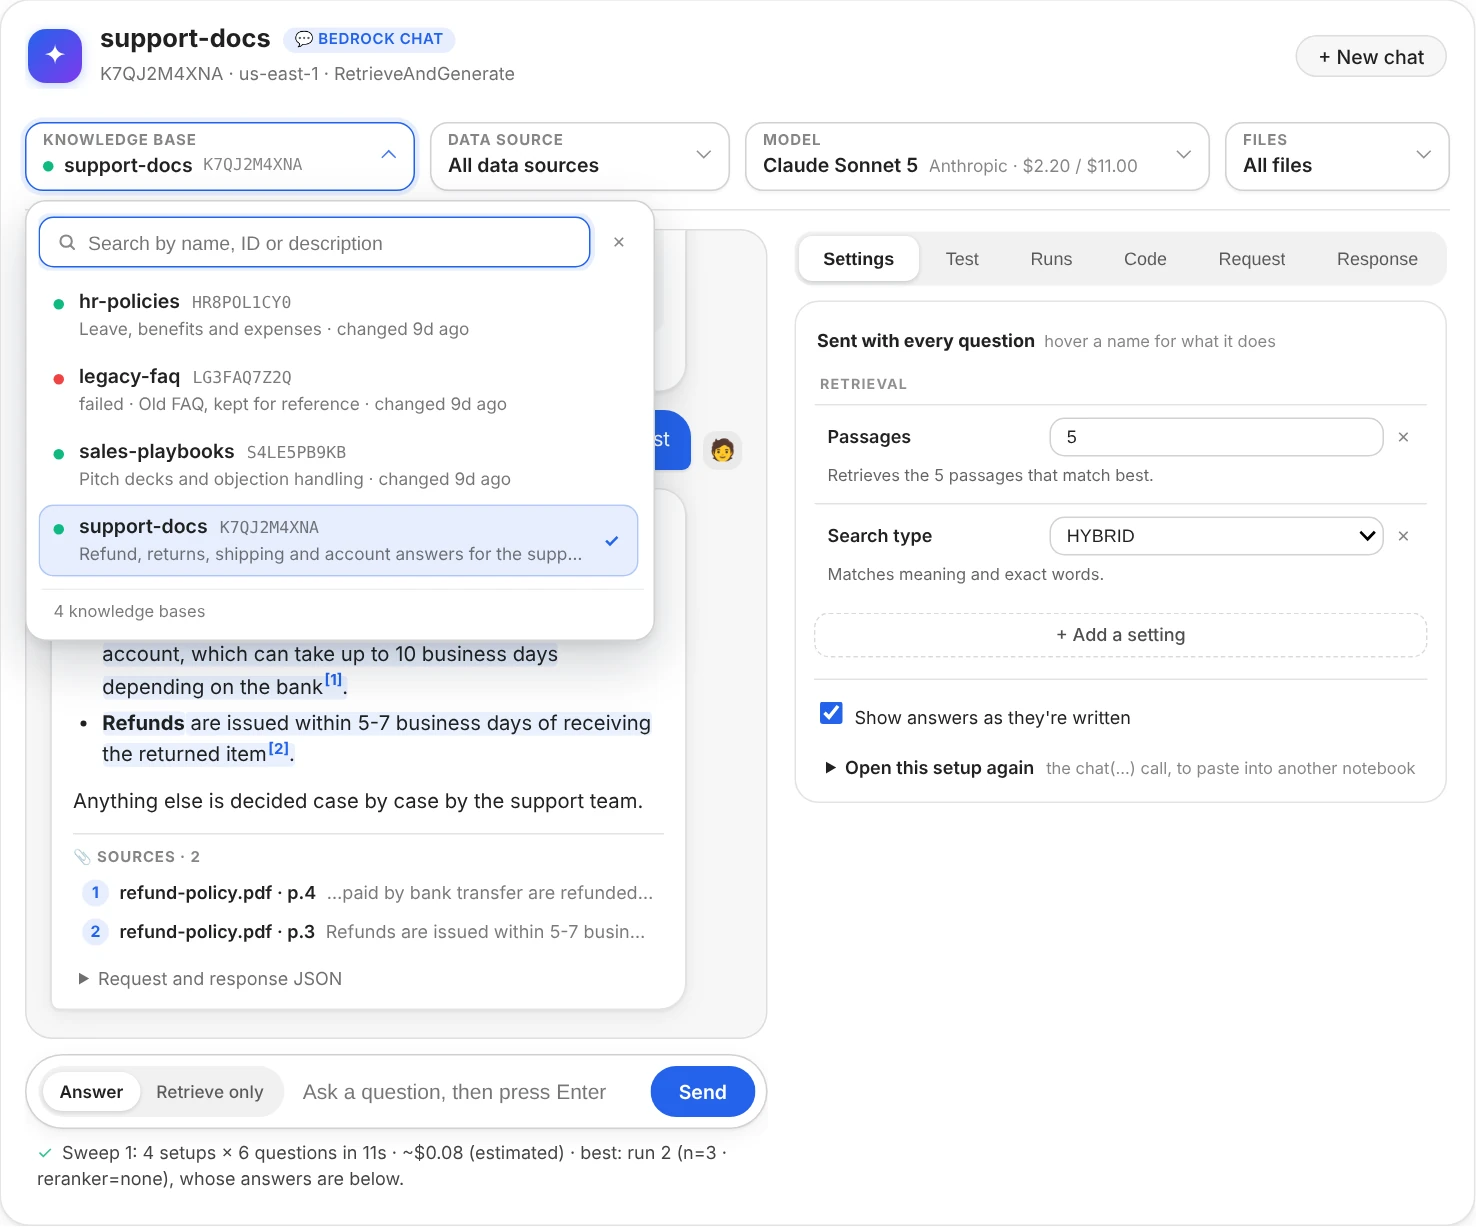Choose the sales-playbooks knowledge base

338,465
